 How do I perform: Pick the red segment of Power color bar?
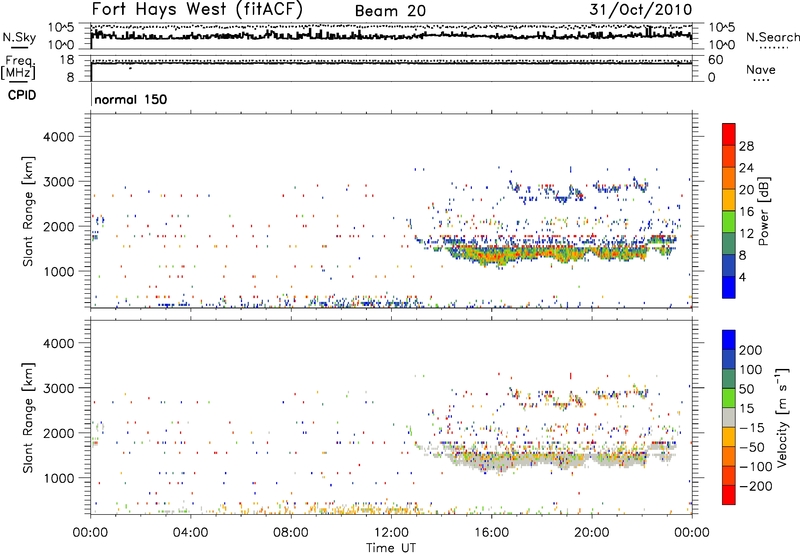pyautogui.click(x=729, y=135)
